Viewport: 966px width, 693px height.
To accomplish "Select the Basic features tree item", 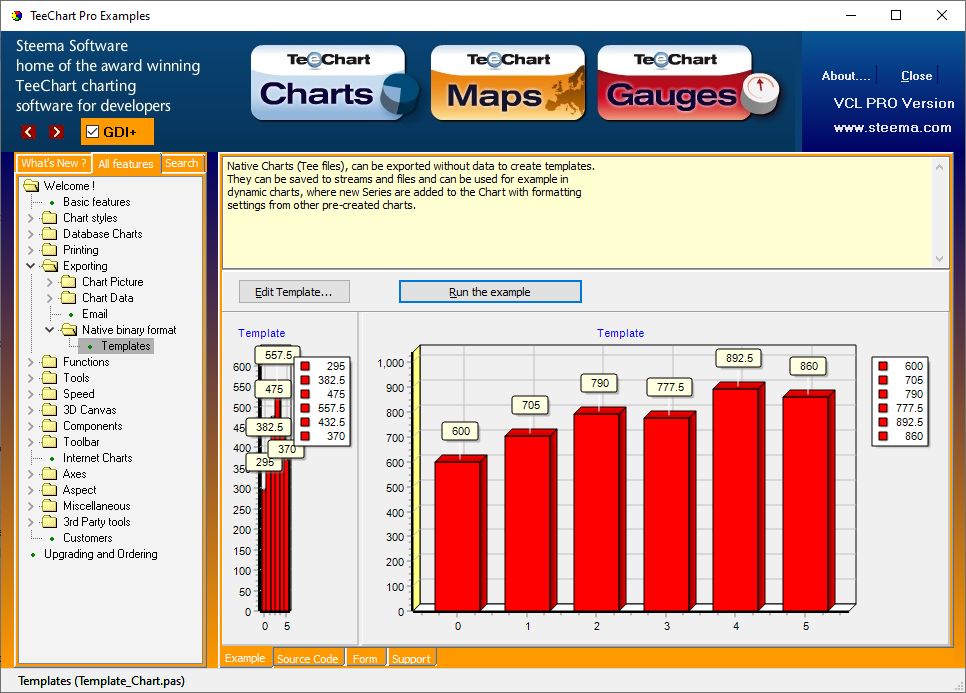I will pyautogui.click(x=97, y=201).
